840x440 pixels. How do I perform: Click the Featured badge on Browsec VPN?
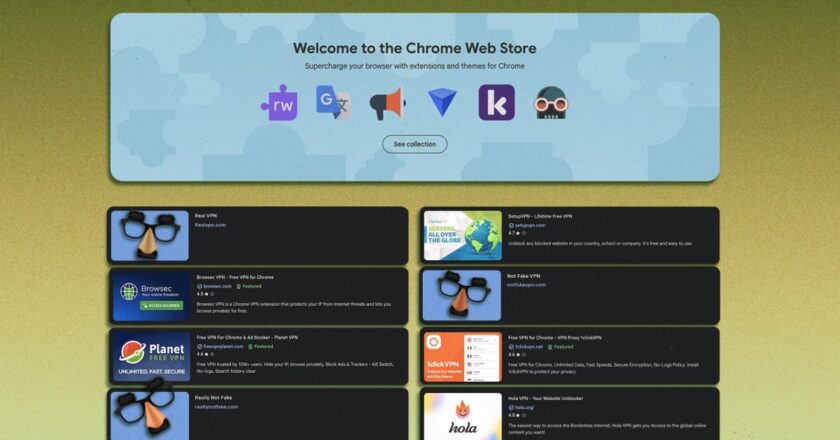click(x=249, y=286)
